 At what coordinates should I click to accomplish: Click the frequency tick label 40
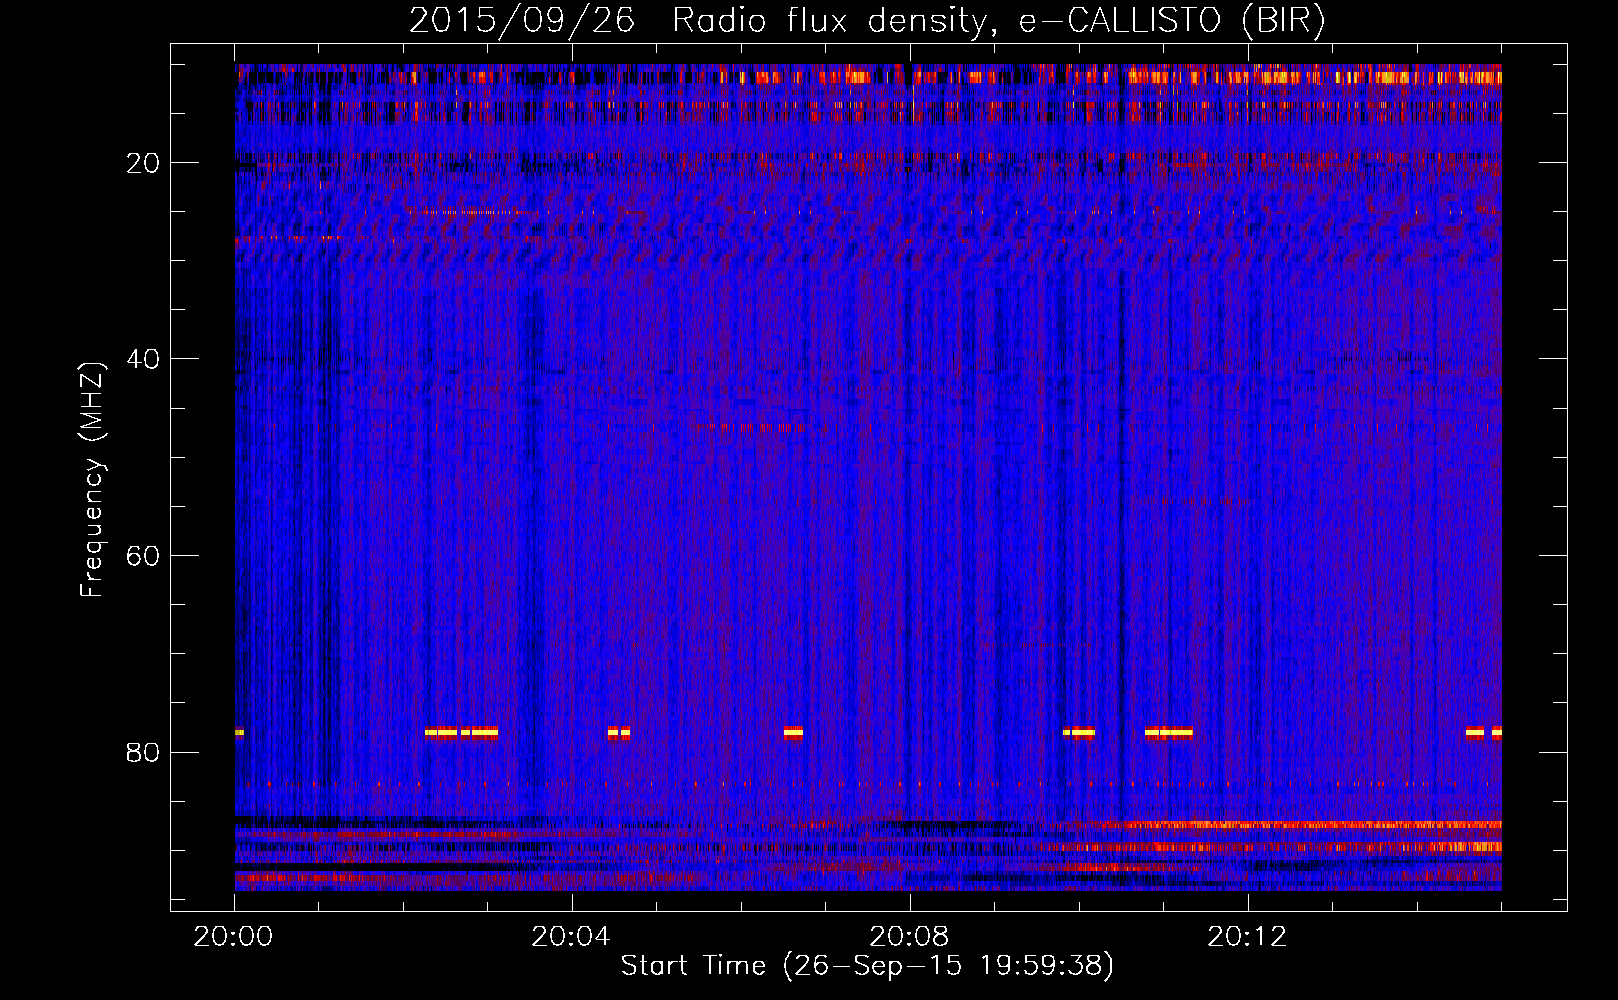(x=143, y=359)
